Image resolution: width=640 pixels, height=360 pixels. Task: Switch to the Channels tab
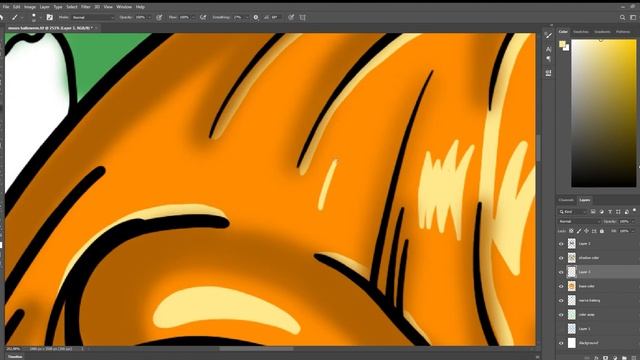566,200
